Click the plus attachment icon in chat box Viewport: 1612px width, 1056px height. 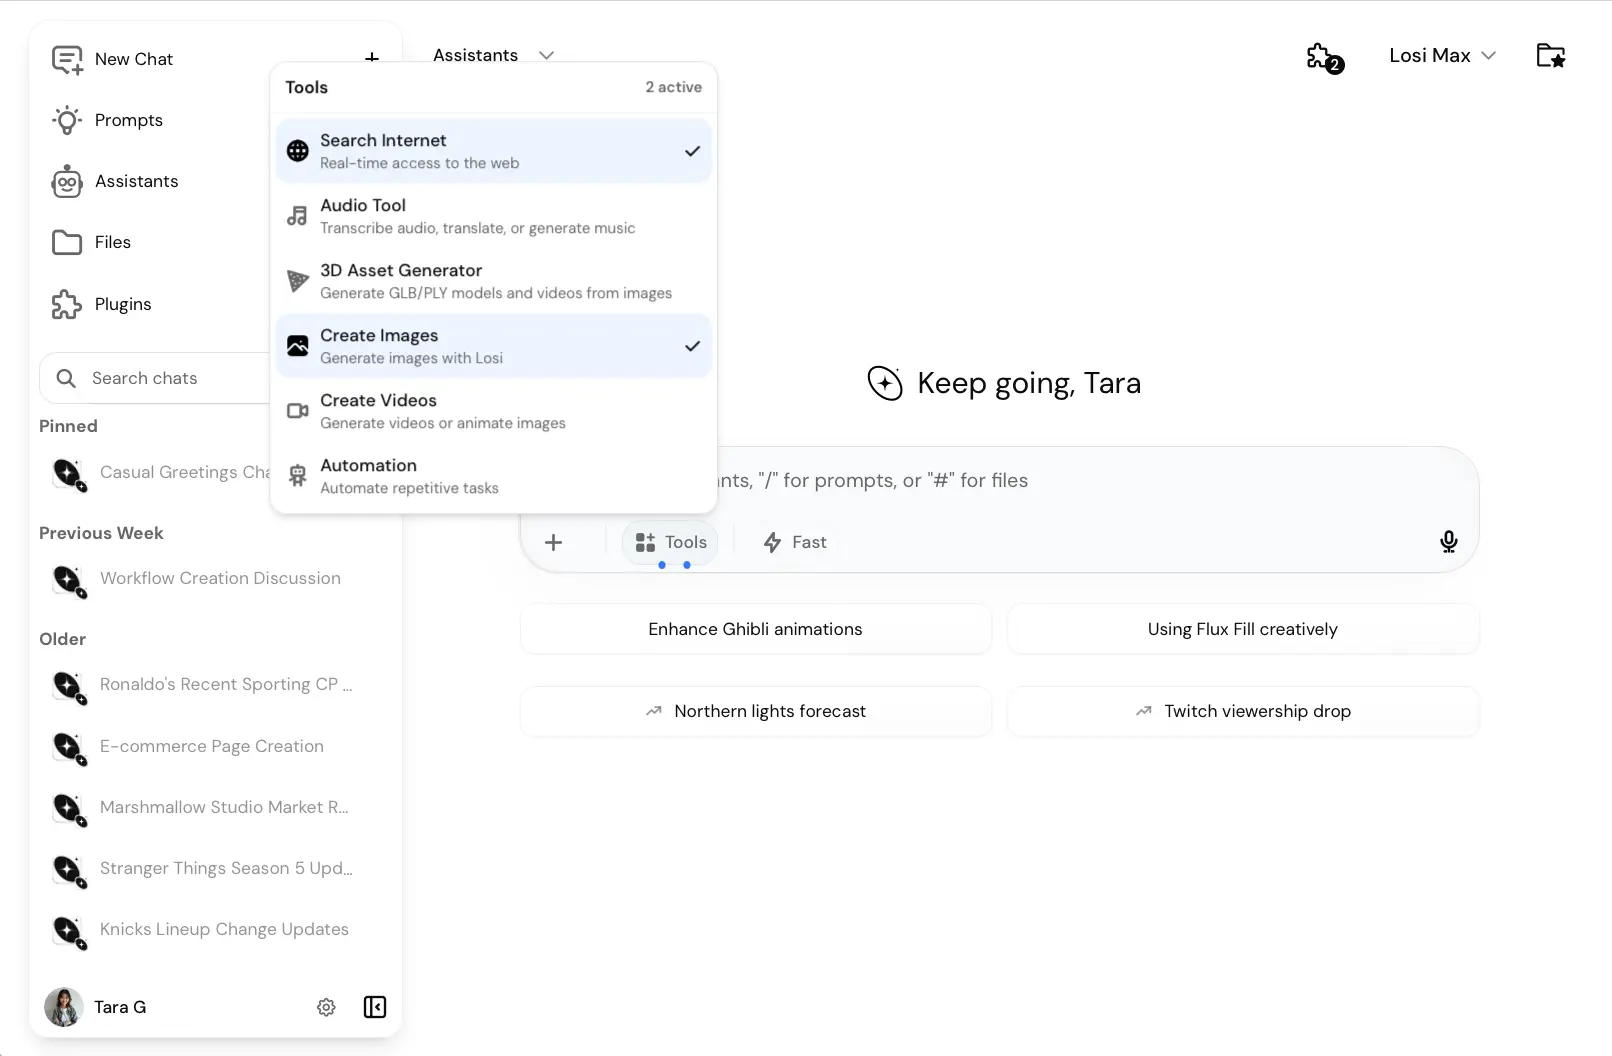click(x=553, y=542)
